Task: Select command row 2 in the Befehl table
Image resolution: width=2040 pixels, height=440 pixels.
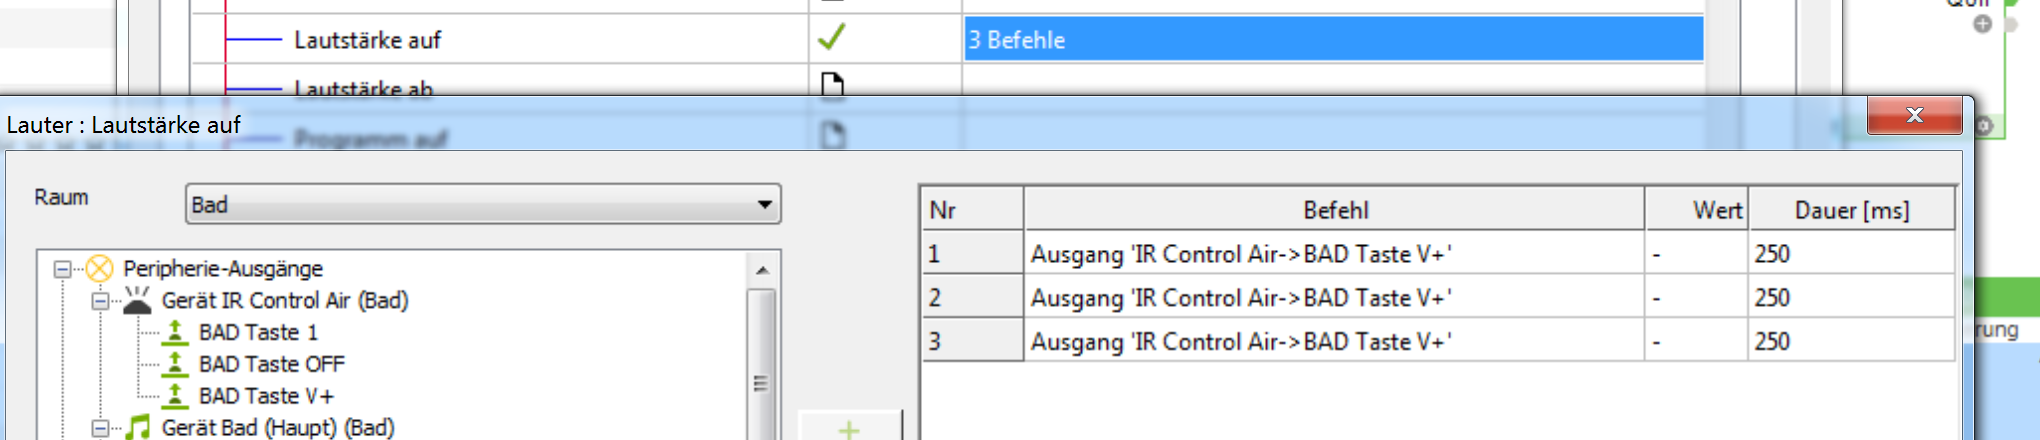Action: [x=1240, y=298]
